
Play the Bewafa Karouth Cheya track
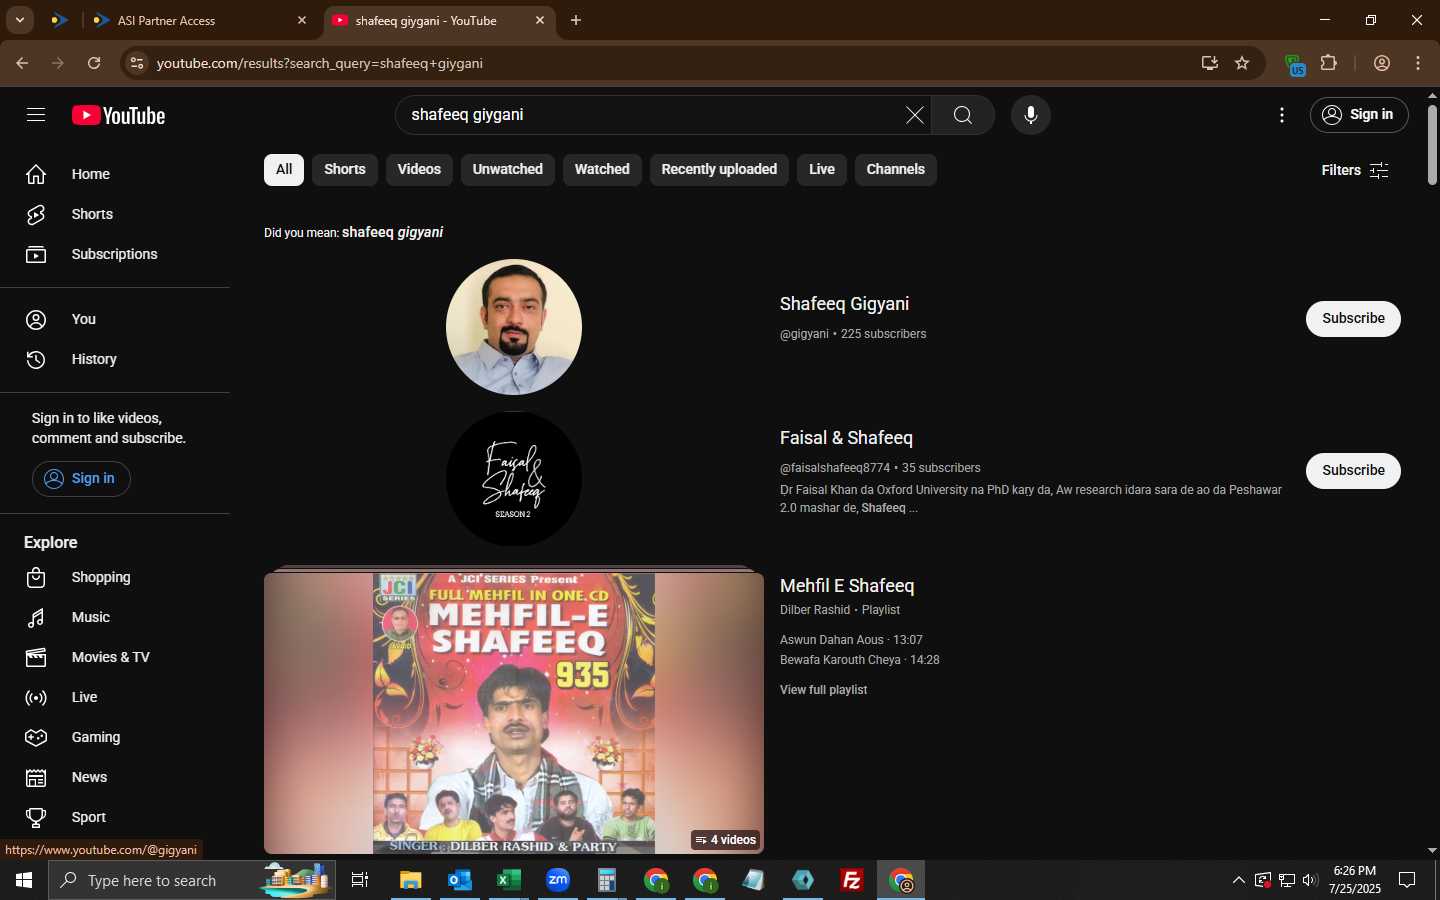coord(859,660)
